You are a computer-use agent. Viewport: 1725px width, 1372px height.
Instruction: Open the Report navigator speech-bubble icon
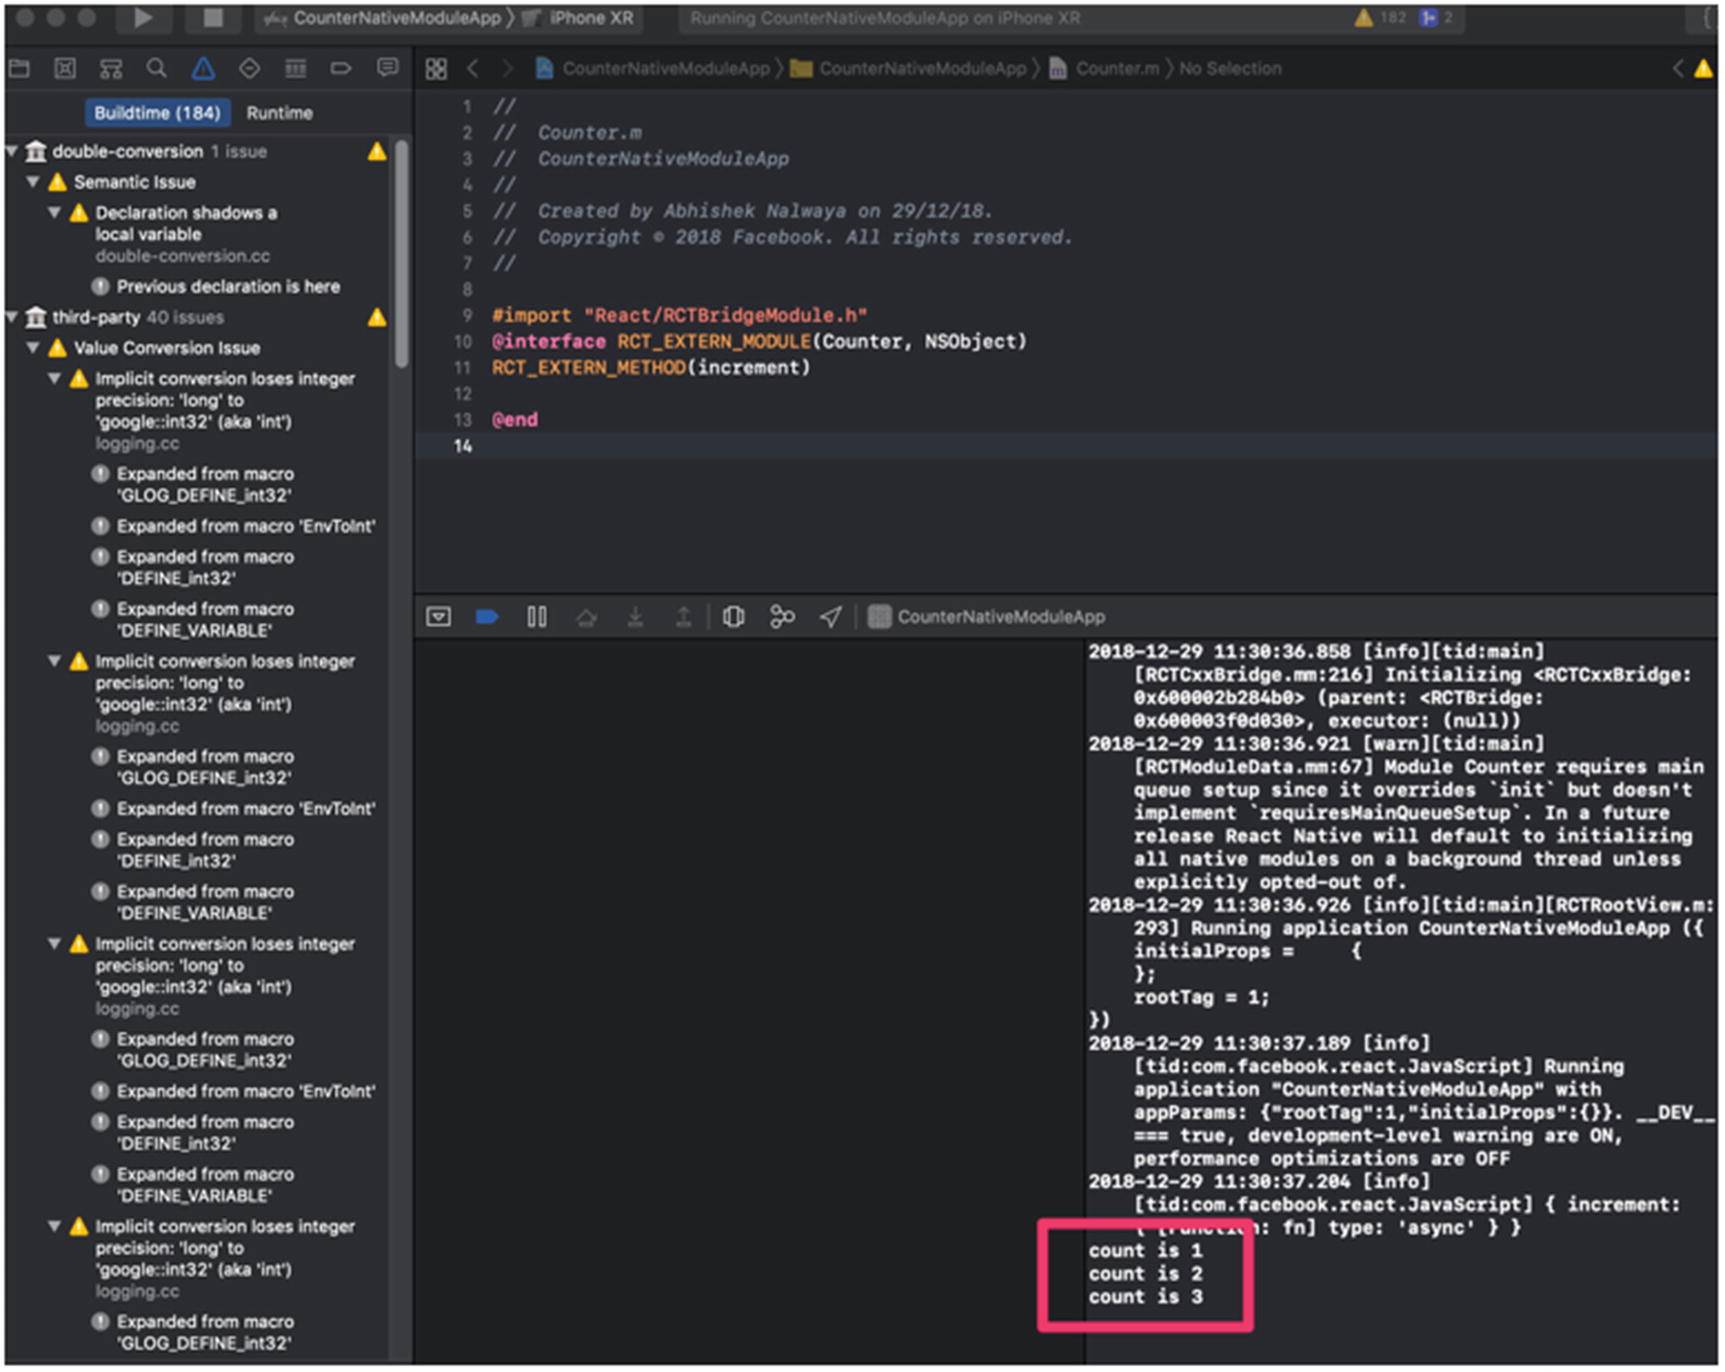click(x=387, y=68)
